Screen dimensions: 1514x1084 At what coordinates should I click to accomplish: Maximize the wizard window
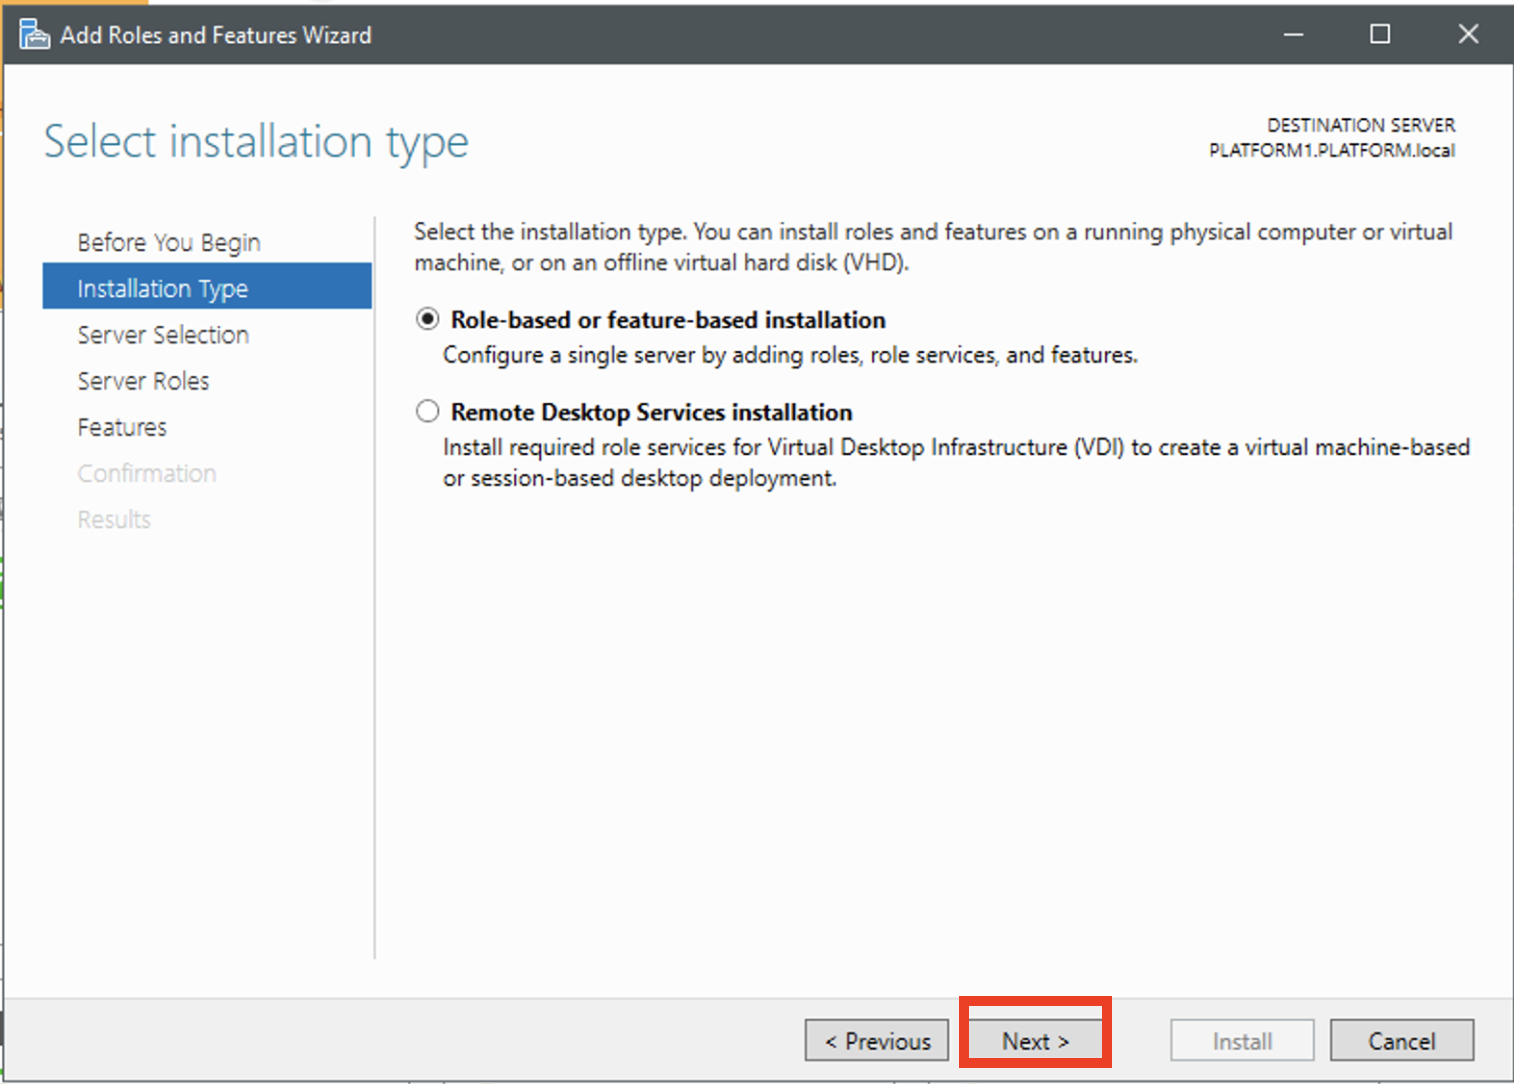point(1380,35)
